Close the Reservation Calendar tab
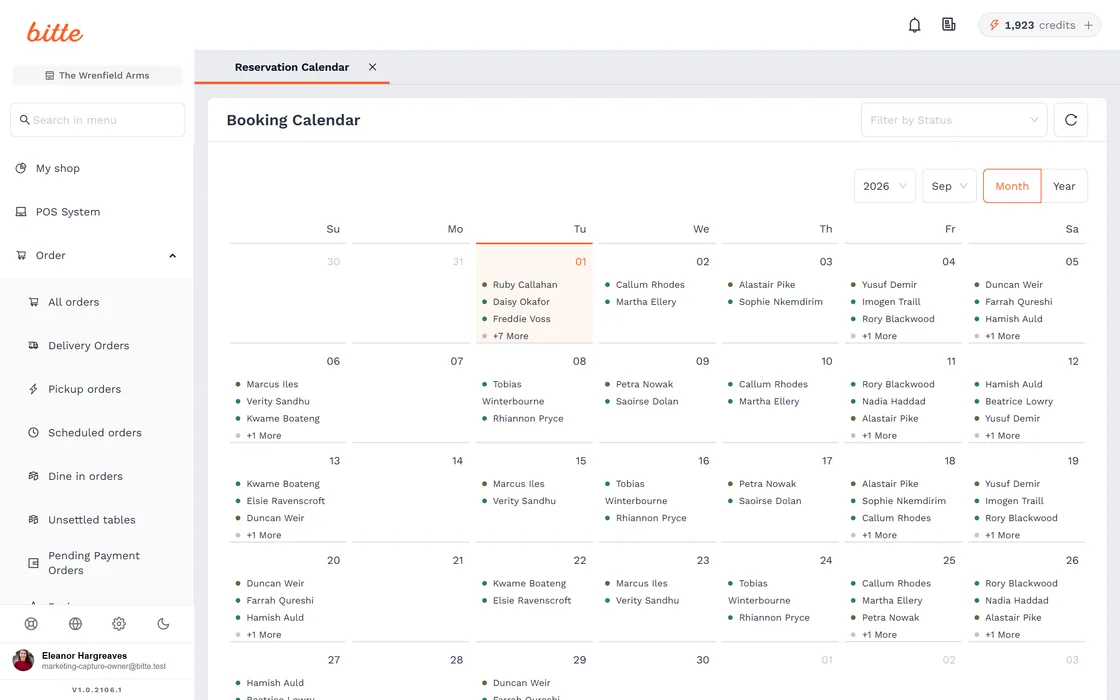The height and width of the screenshot is (700, 1120). point(372,67)
